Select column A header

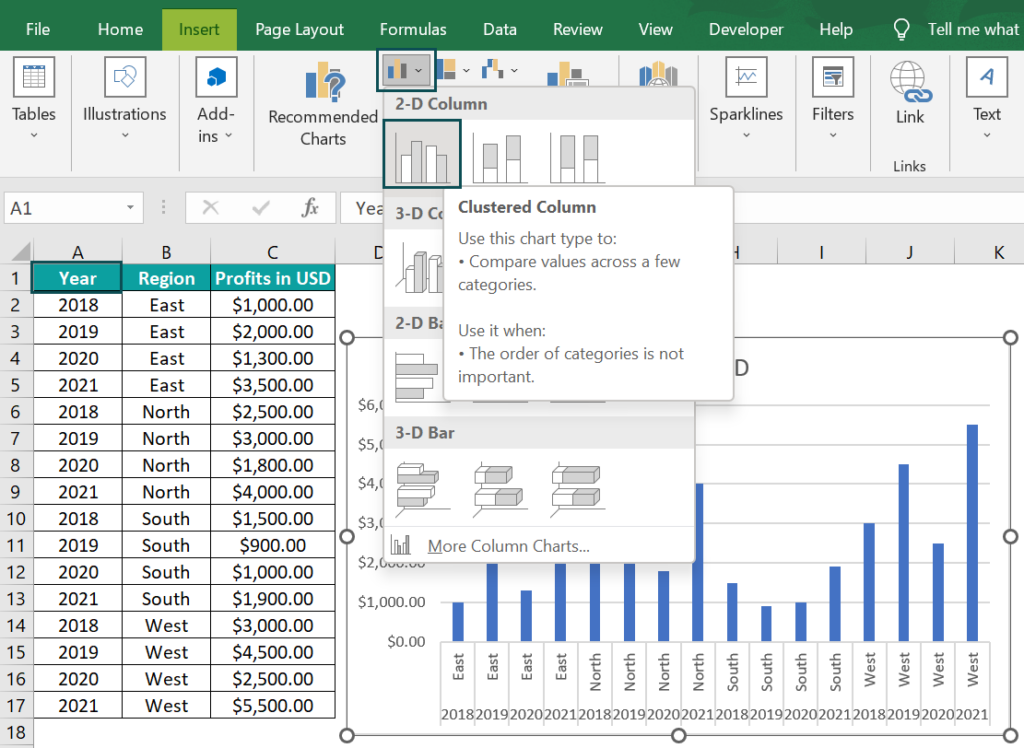[x=77, y=252]
